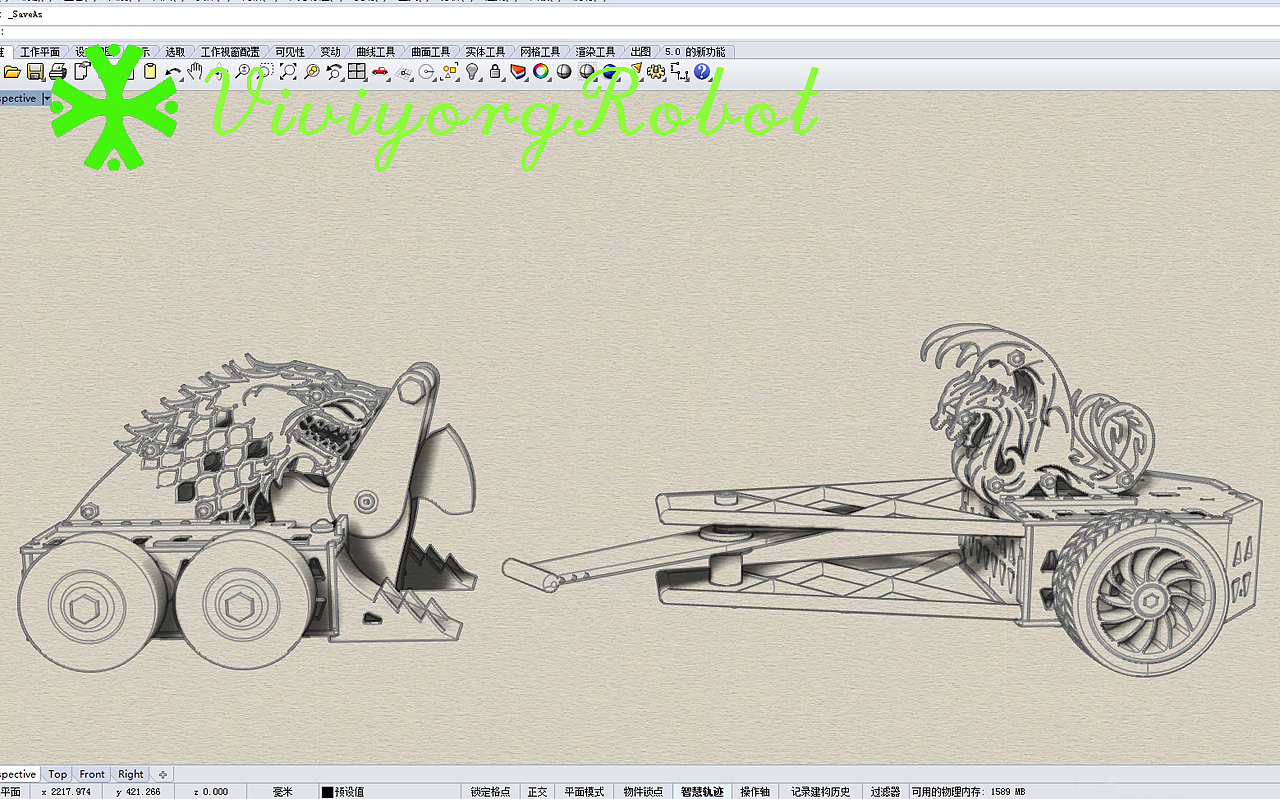Switch to the 曲线工具 toolbar tab

tap(375, 52)
